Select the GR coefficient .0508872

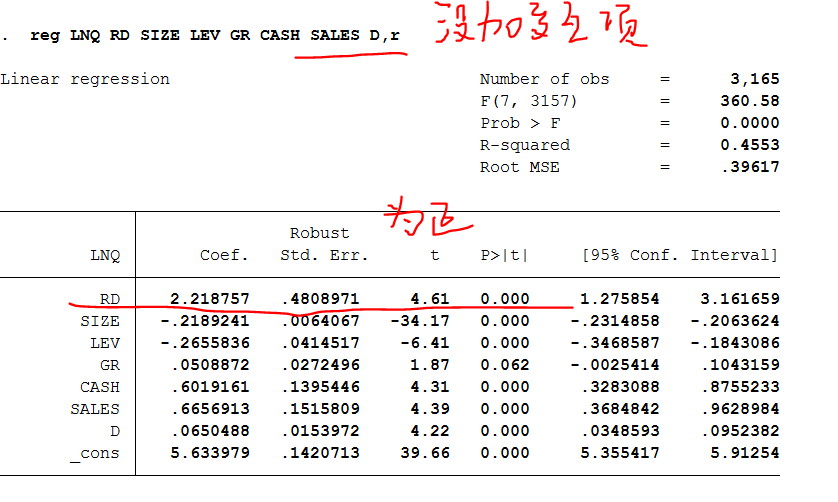(211, 365)
